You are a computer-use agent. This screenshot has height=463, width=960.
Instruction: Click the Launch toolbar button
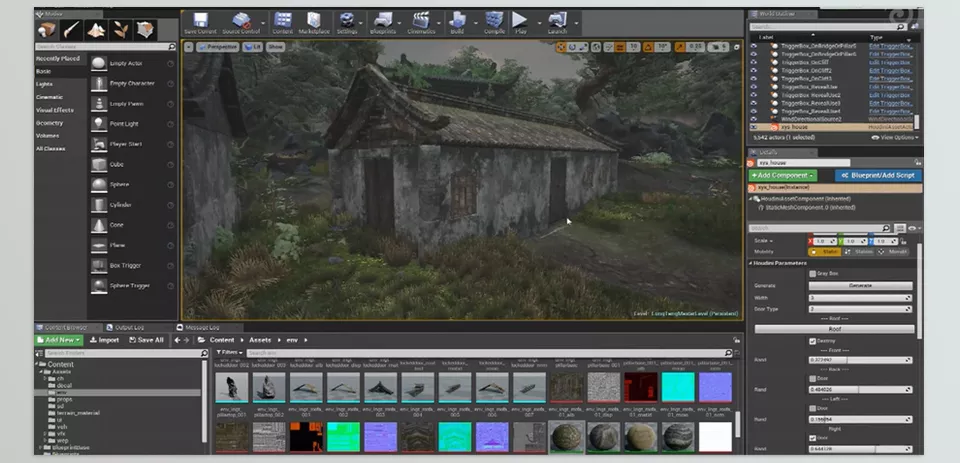coord(557,23)
